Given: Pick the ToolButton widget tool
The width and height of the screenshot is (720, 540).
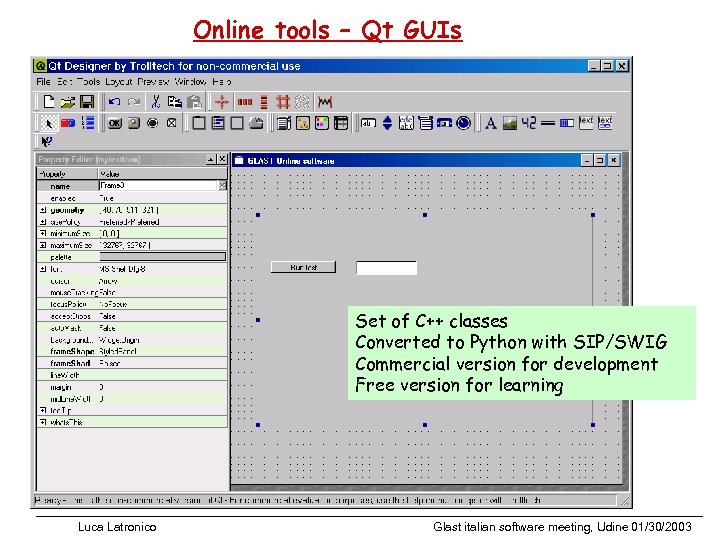Looking at the screenshot, I should click(134, 123).
